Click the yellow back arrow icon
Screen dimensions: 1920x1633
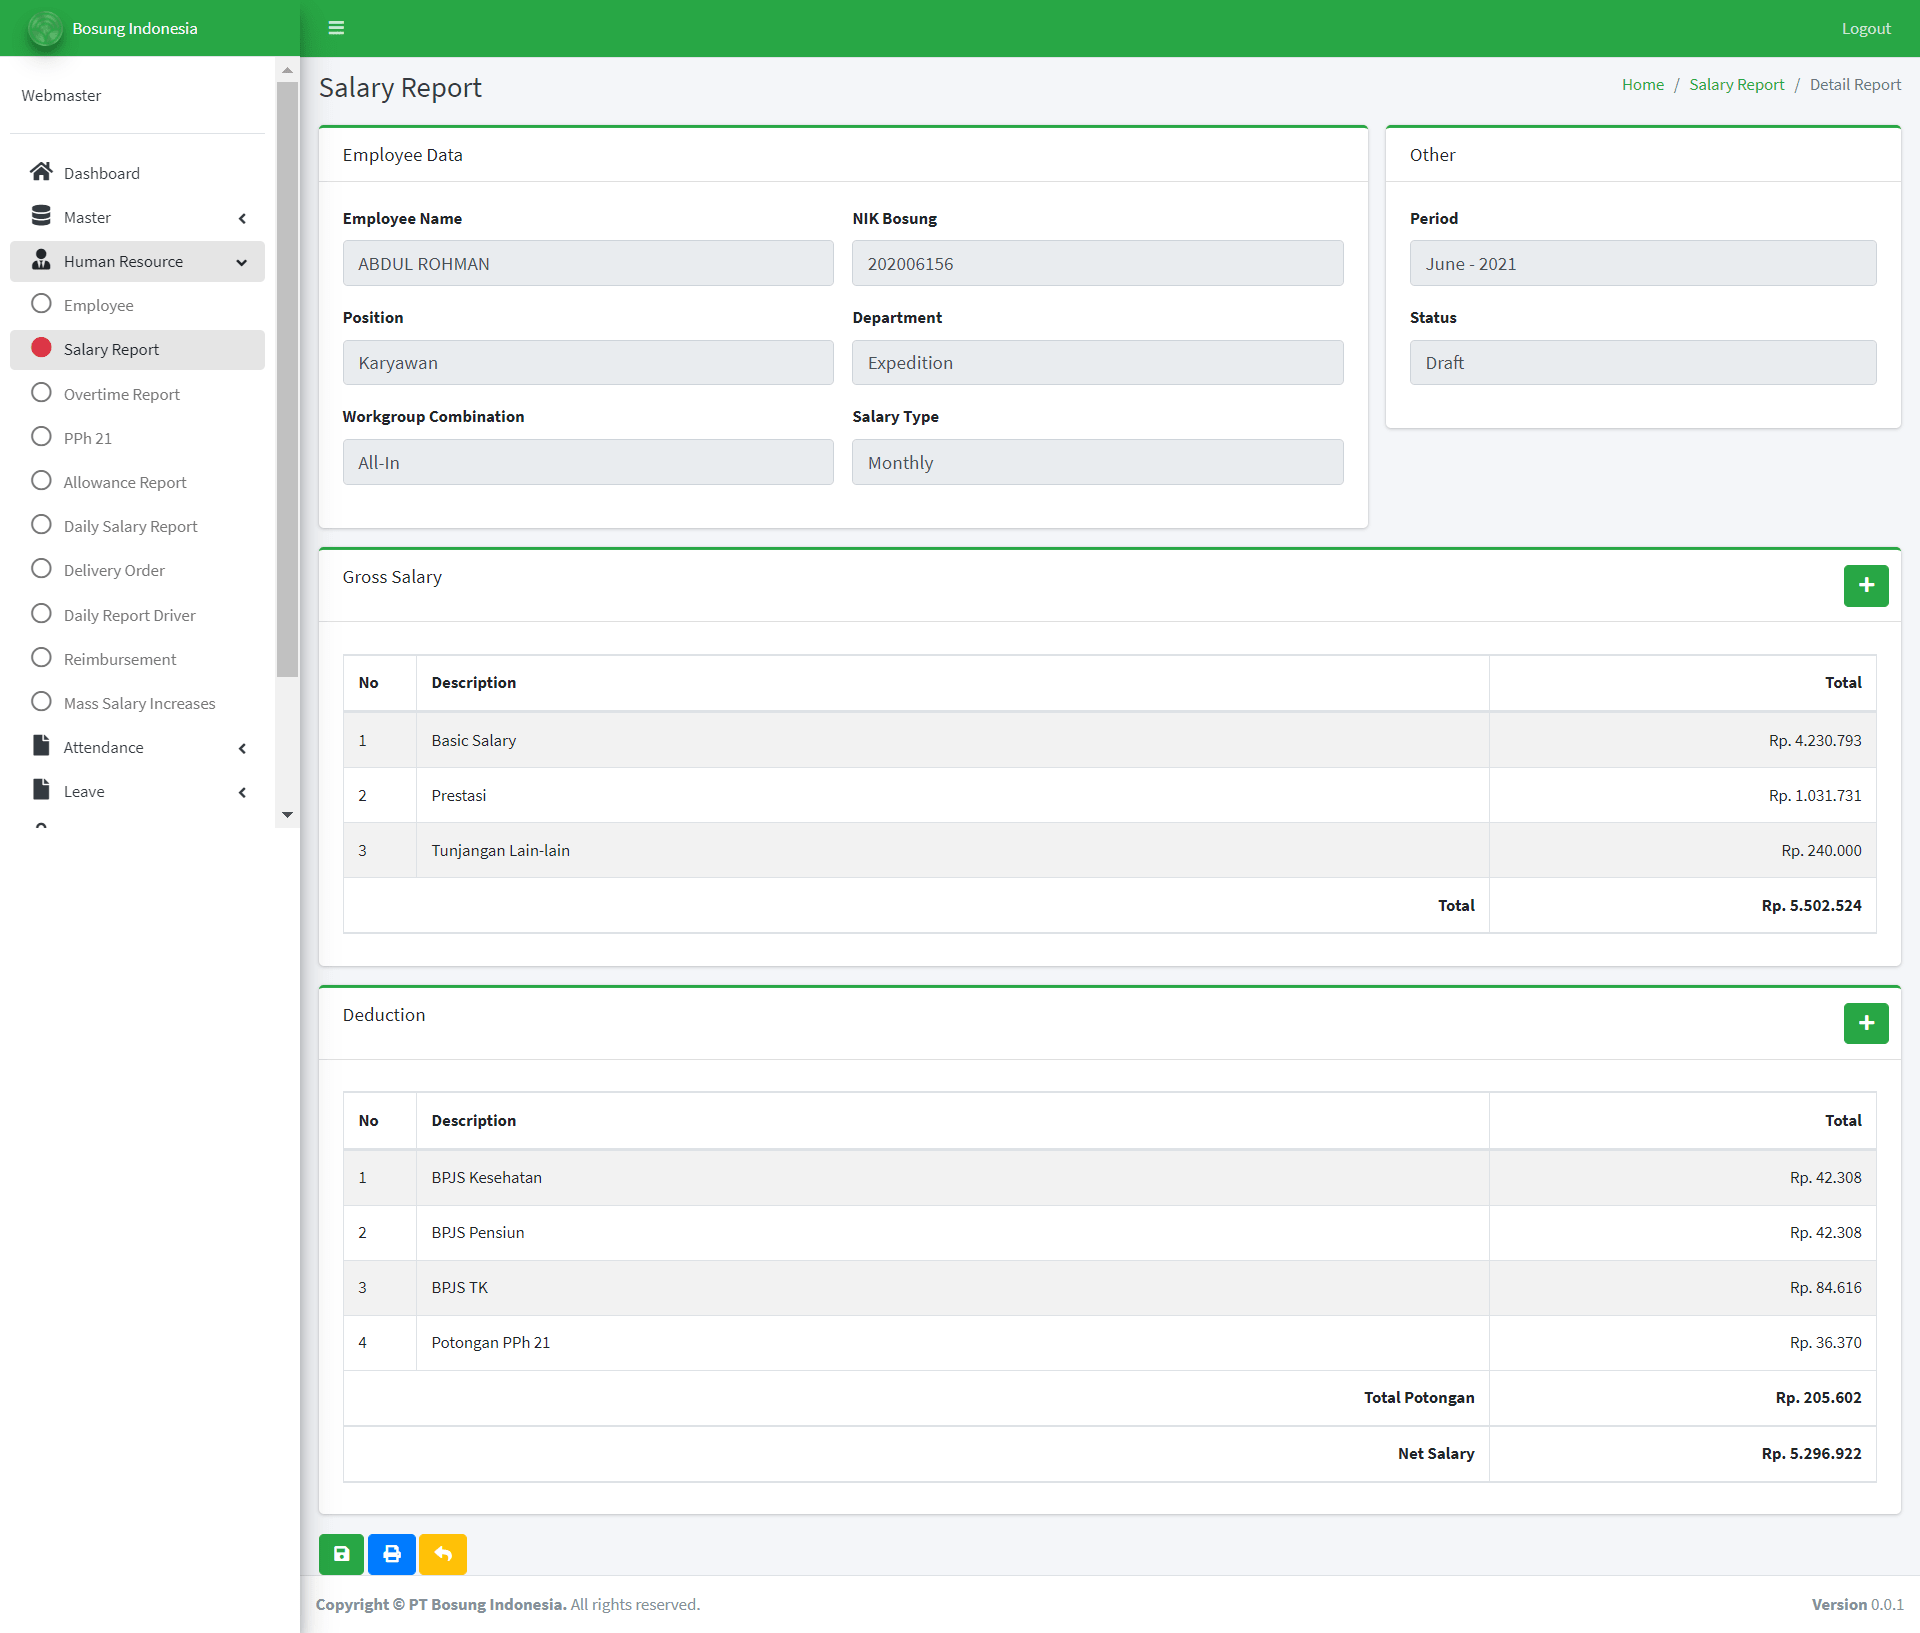click(443, 1554)
